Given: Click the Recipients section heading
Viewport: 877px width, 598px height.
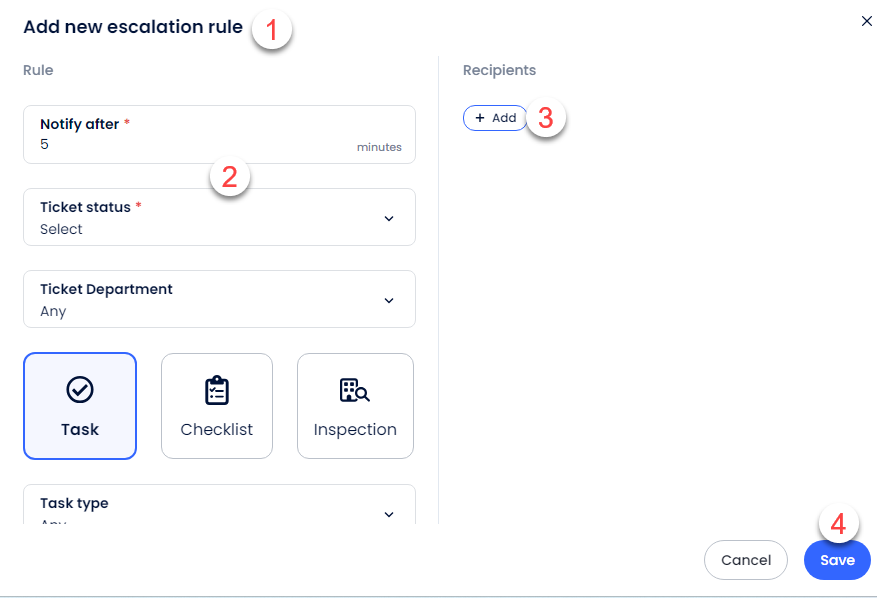Looking at the screenshot, I should click(x=499, y=70).
